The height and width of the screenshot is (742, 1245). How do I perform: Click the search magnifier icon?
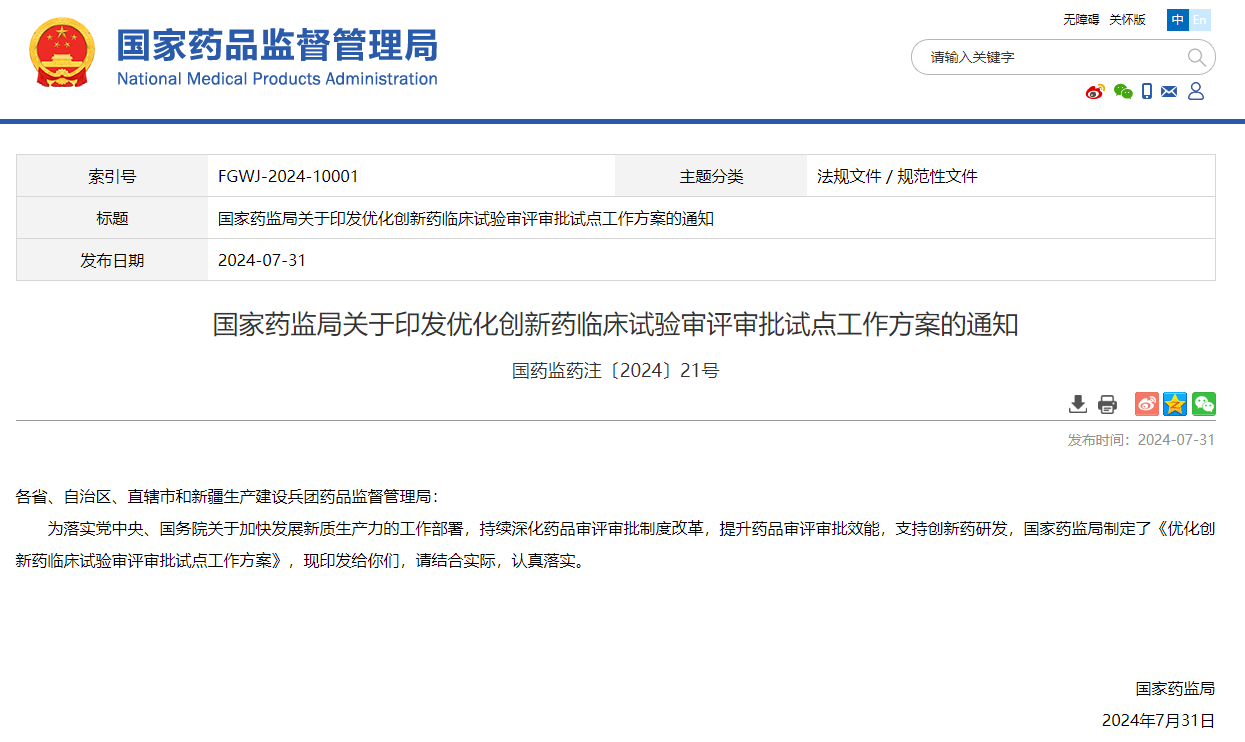(x=1196, y=57)
